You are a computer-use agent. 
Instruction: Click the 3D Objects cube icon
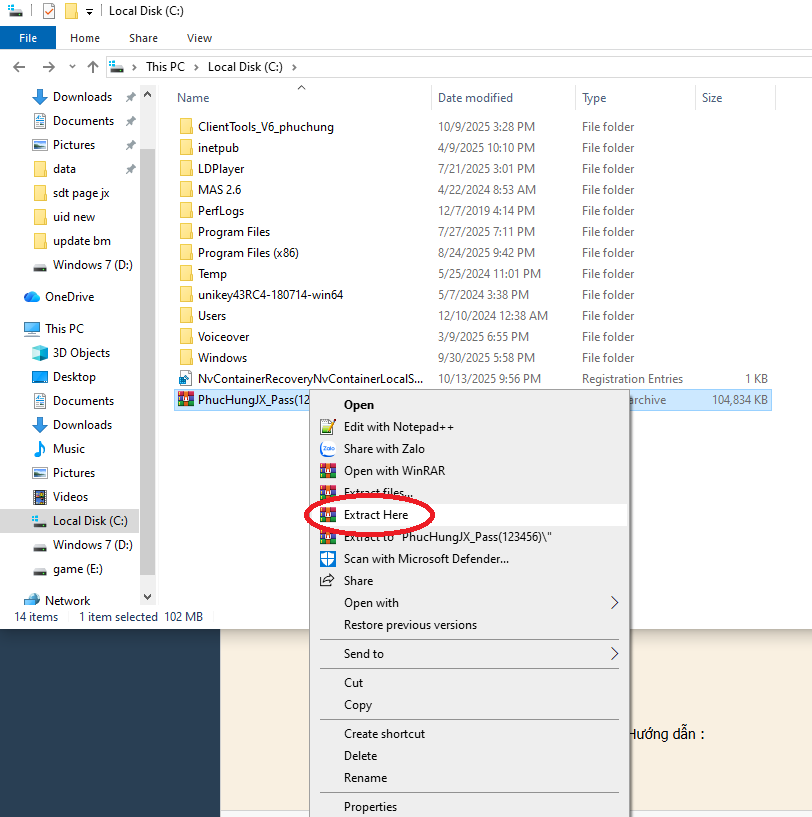(40, 353)
